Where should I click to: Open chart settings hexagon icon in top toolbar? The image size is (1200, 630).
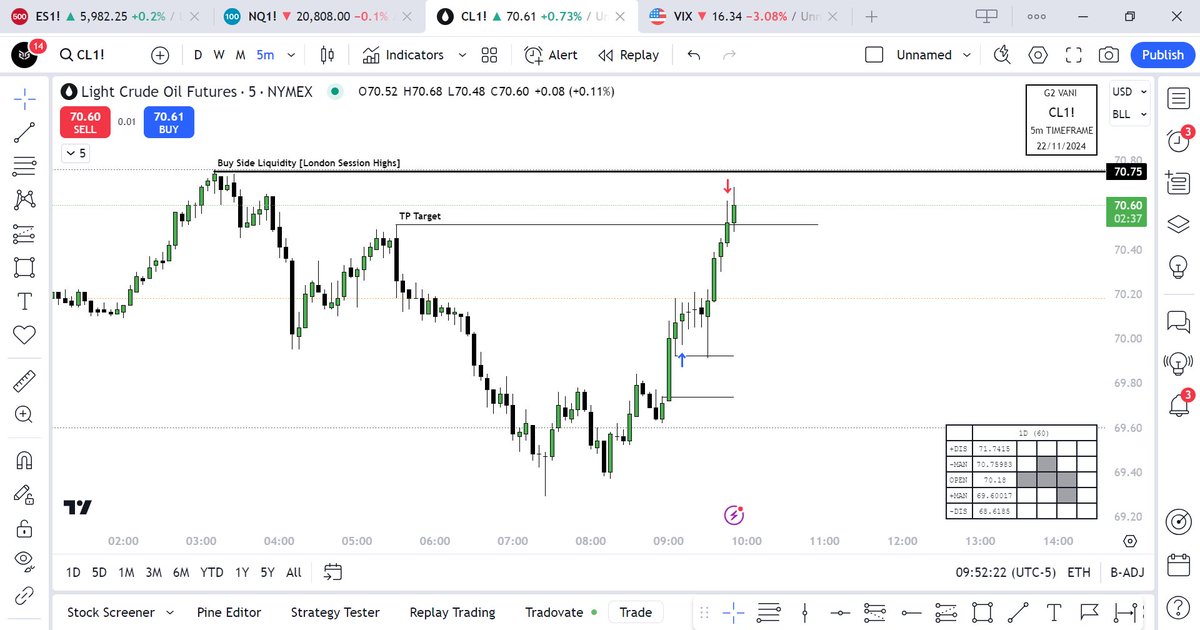point(1038,55)
